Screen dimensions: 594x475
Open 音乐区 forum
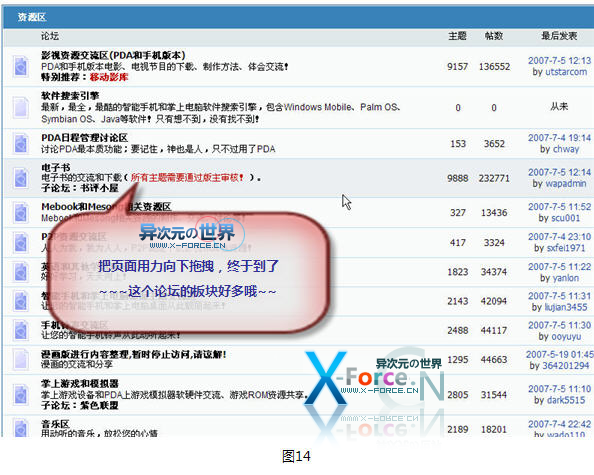(55, 424)
